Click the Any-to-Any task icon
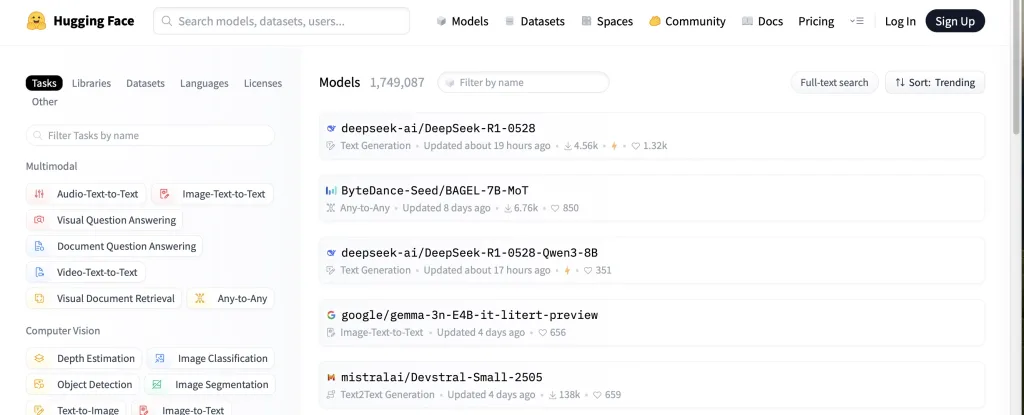 (x=200, y=299)
